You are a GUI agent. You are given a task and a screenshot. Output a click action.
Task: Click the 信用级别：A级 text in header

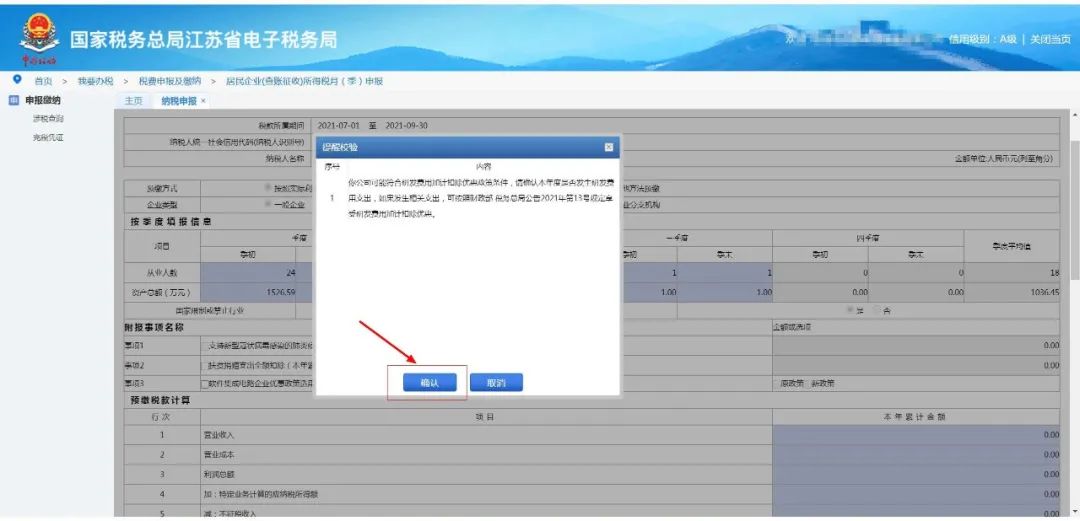[x=983, y=39]
